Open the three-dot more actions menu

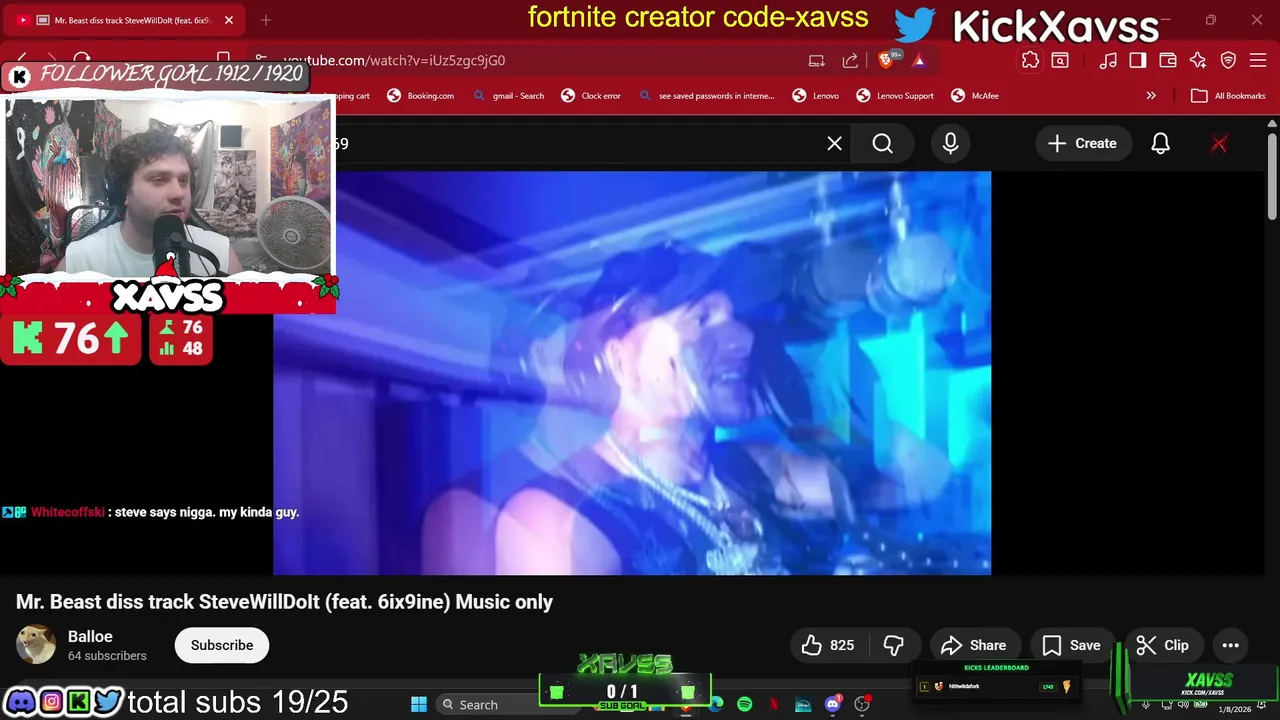point(1230,645)
